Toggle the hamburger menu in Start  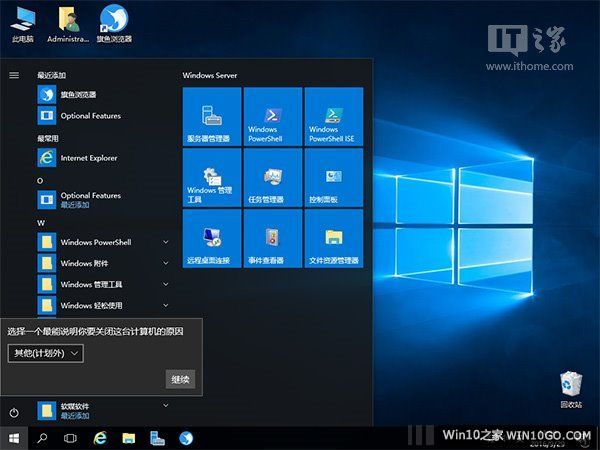14,75
